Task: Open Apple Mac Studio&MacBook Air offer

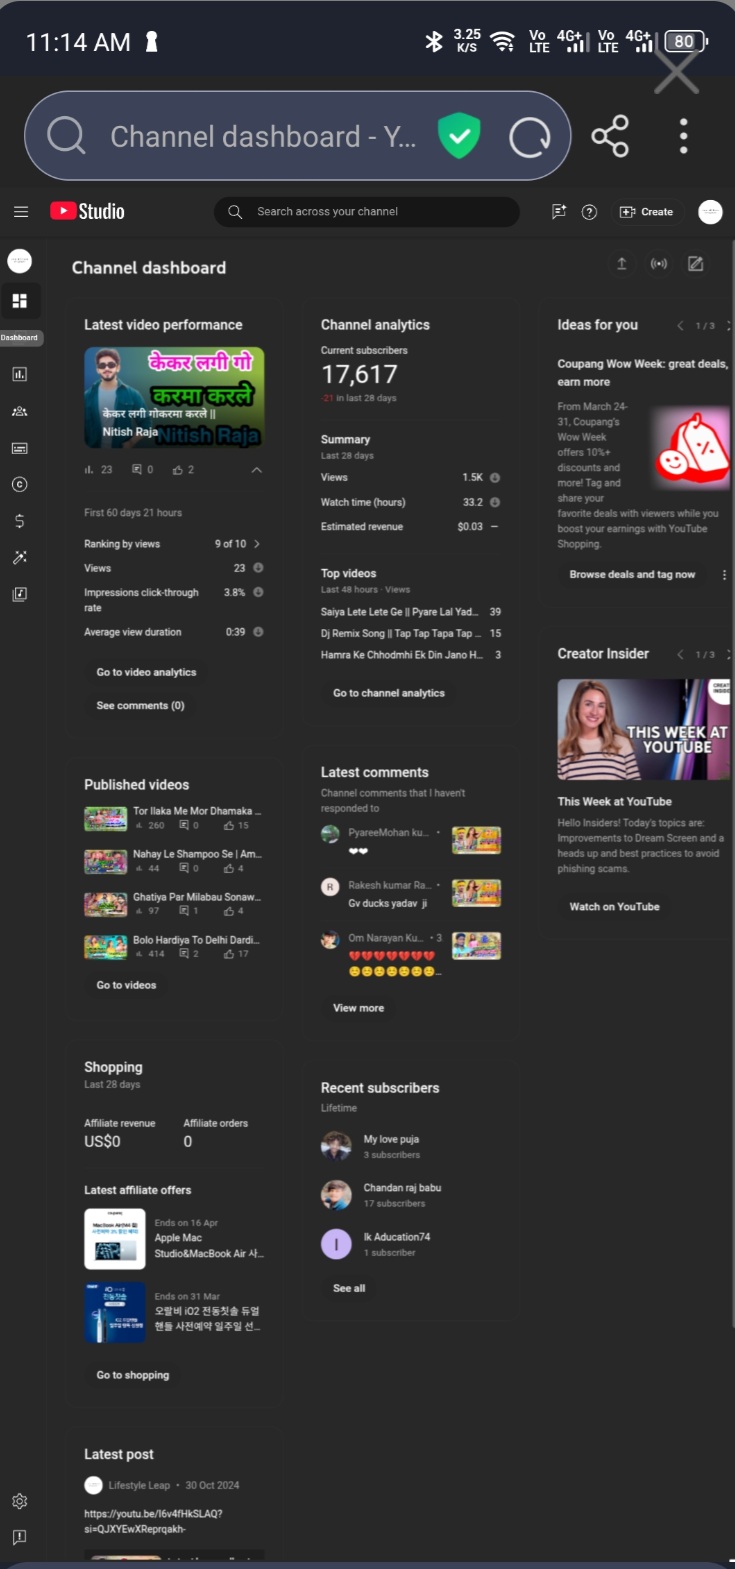Action: pyautogui.click(x=174, y=1239)
